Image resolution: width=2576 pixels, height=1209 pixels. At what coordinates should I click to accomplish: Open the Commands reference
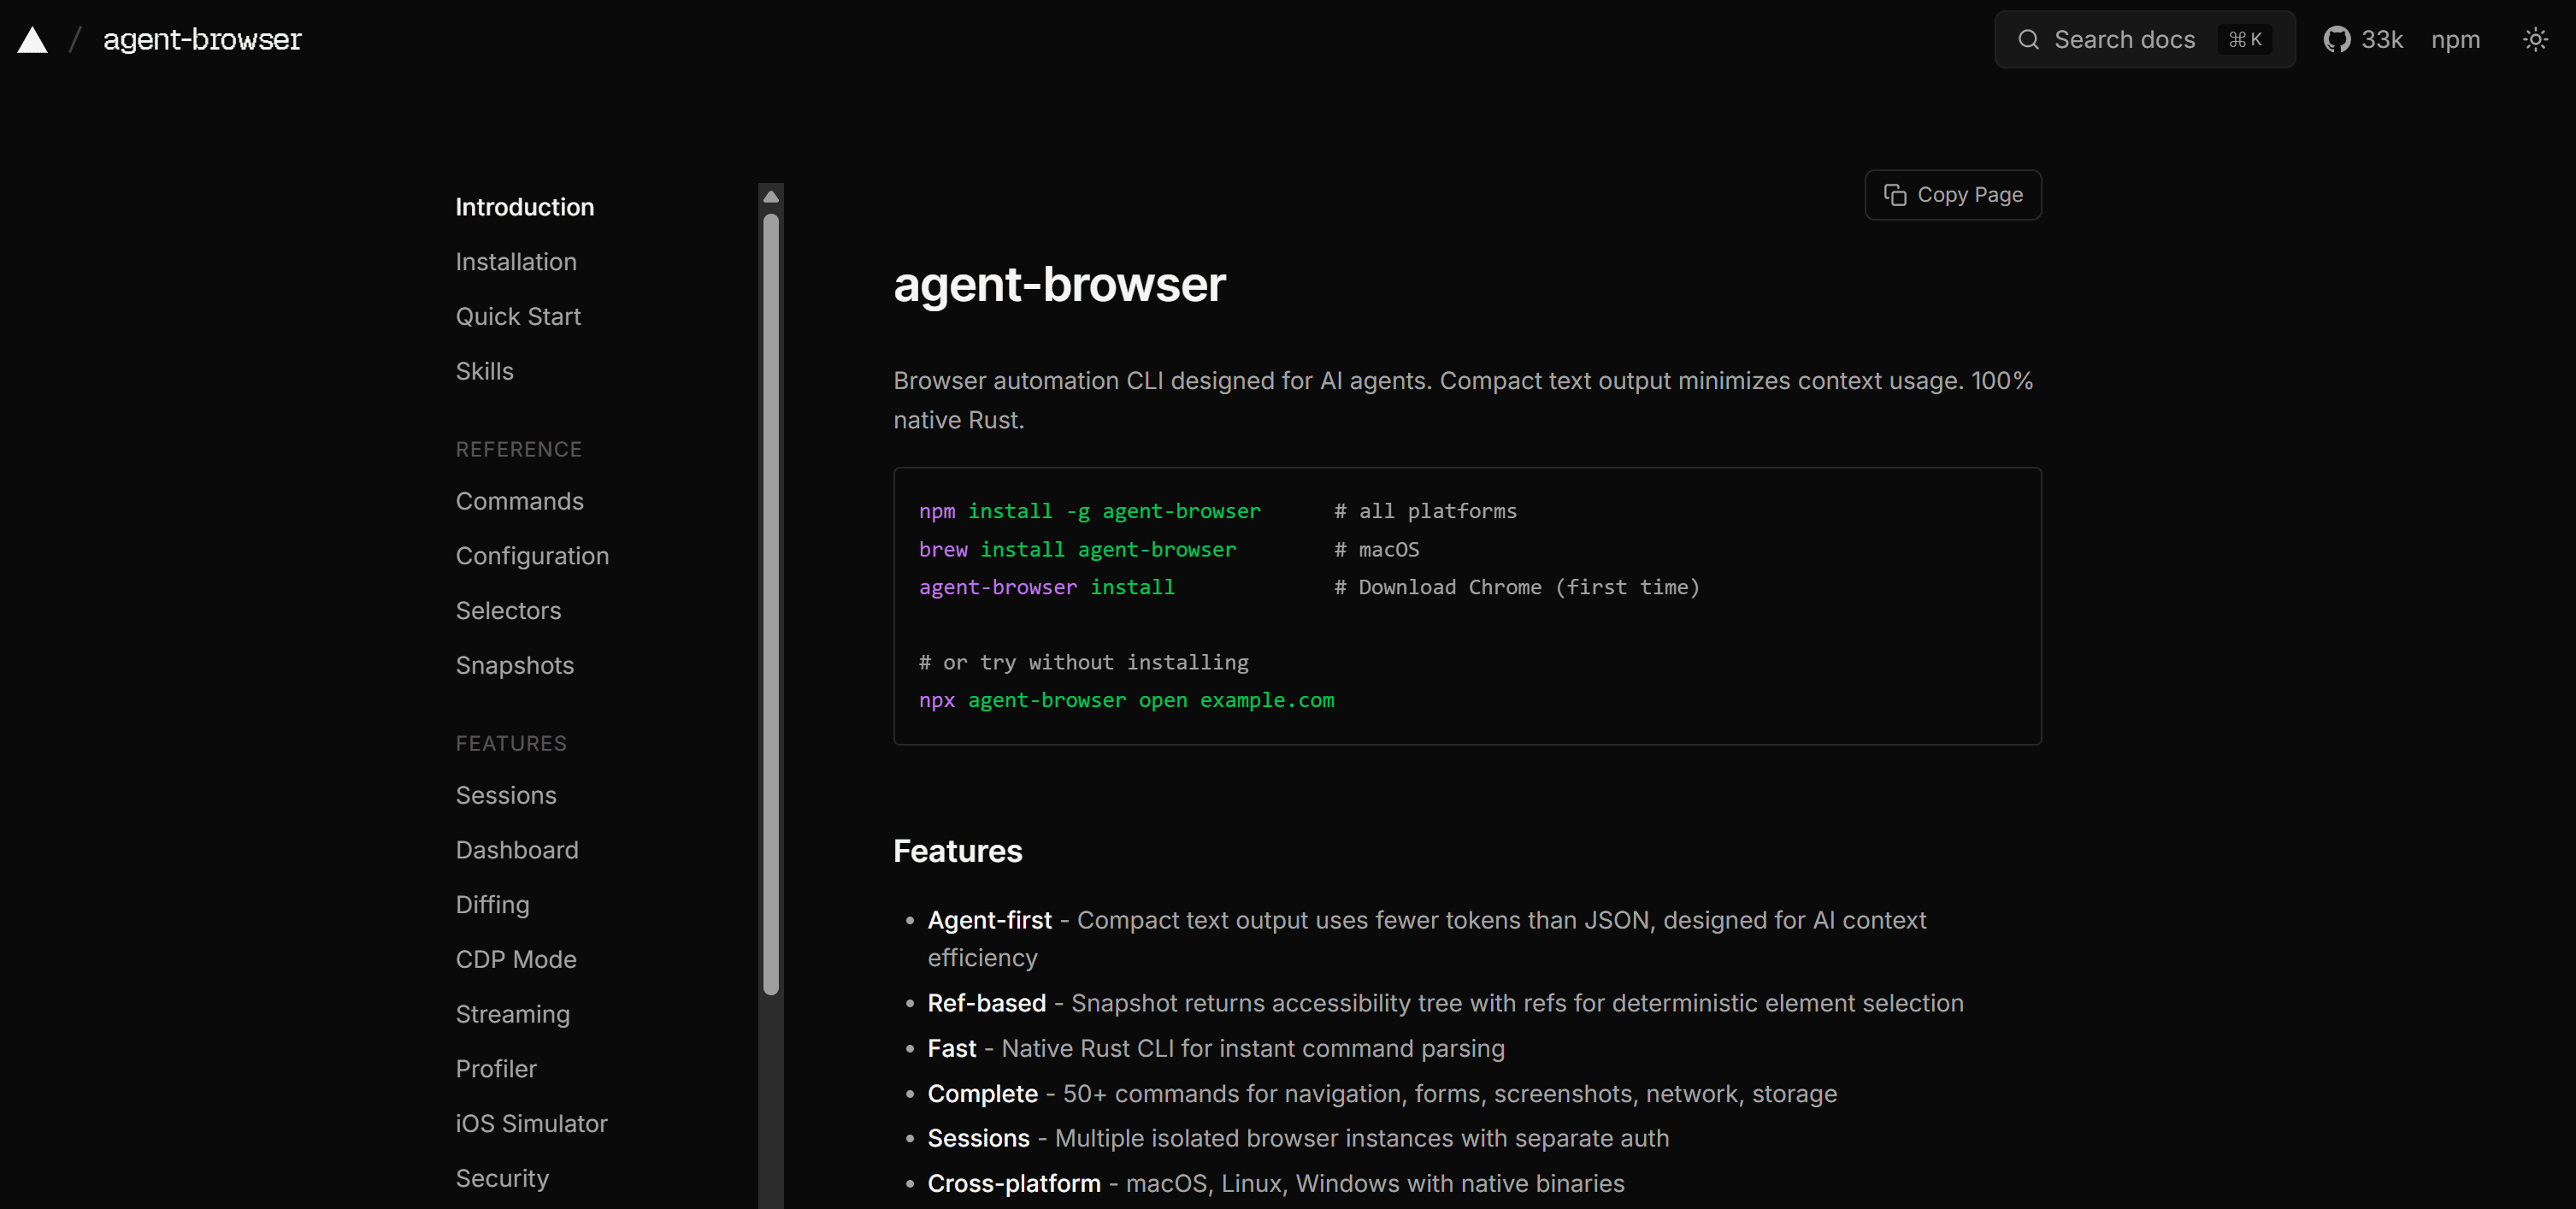(x=519, y=501)
